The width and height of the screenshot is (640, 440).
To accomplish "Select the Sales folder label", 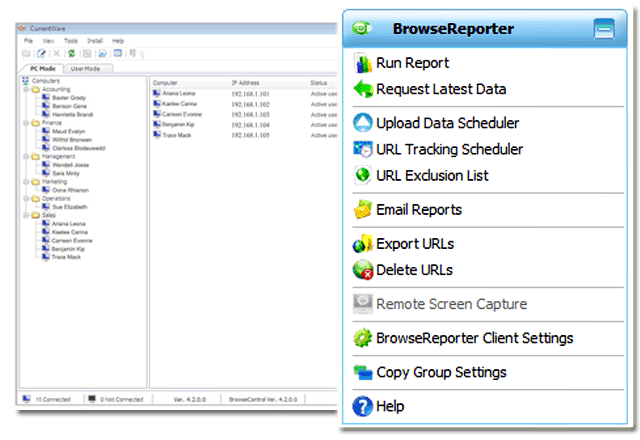I will [49, 215].
